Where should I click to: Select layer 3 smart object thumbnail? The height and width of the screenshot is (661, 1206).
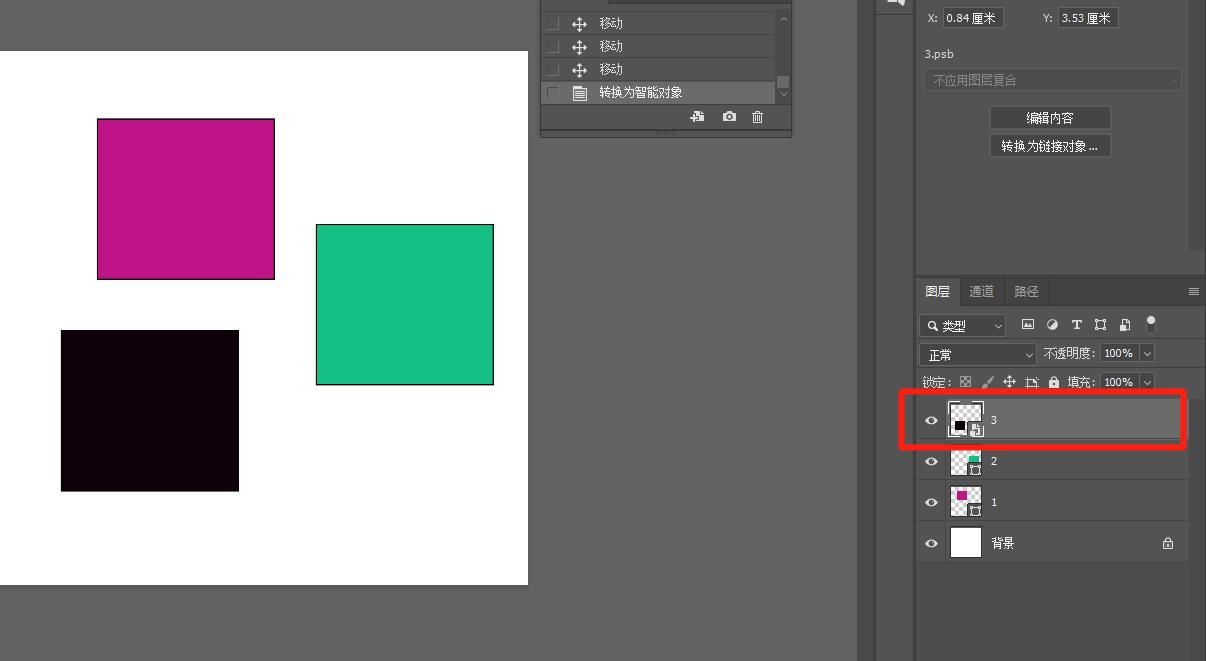(x=966, y=420)
